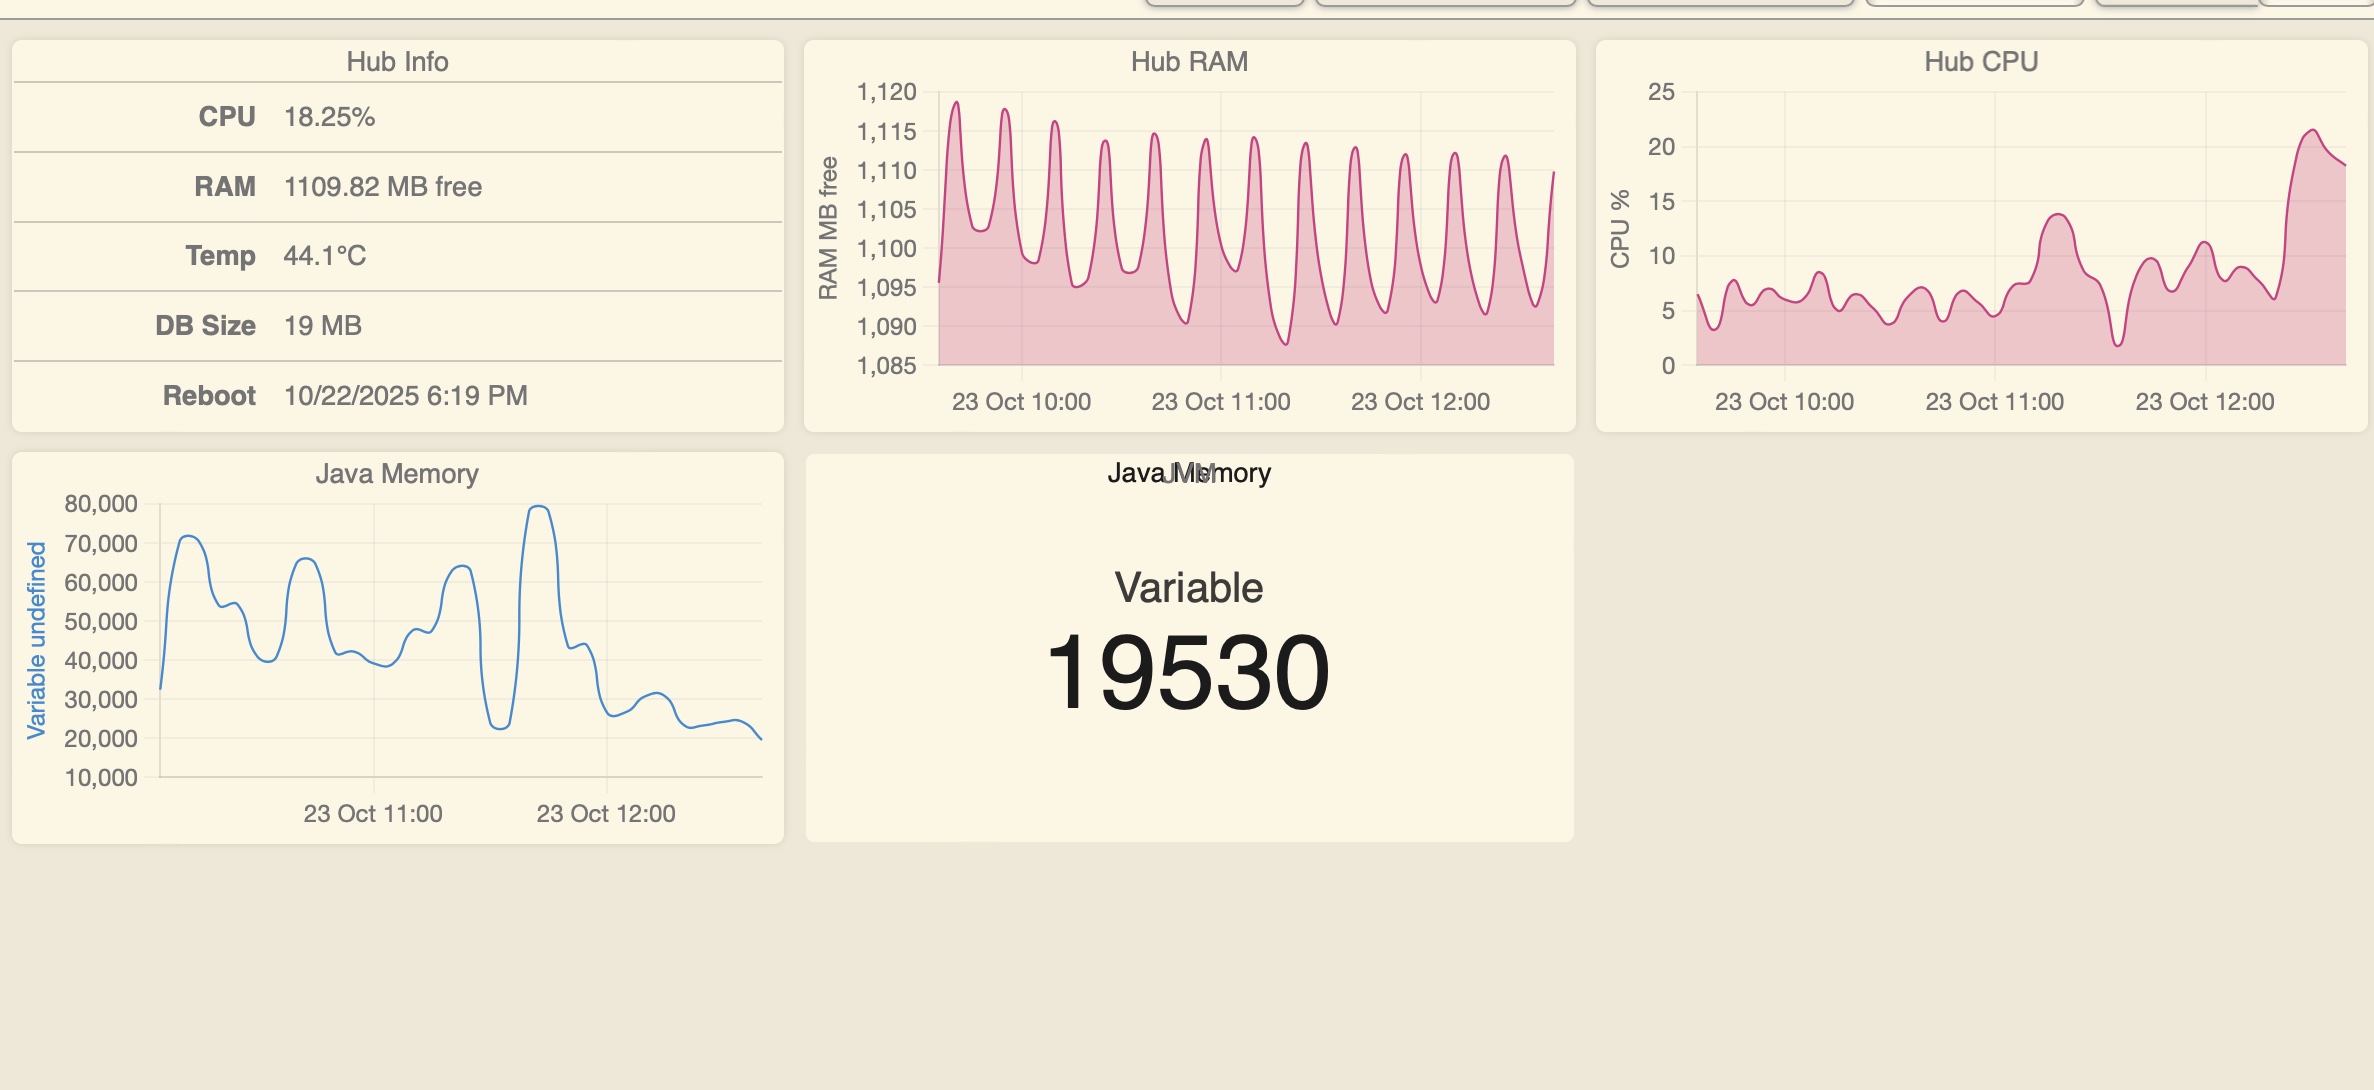Select the CPU 18.25% row
This screenshot has width=2374, height=1090.
pos(329,117)
